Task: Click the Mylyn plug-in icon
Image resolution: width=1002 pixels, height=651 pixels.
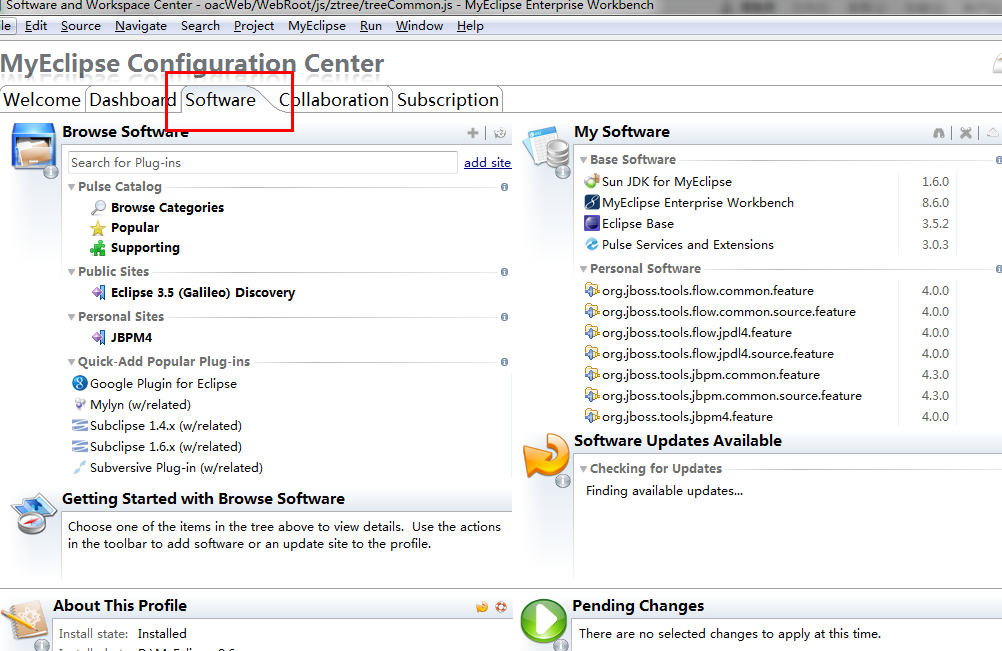Action: (79, 404)
